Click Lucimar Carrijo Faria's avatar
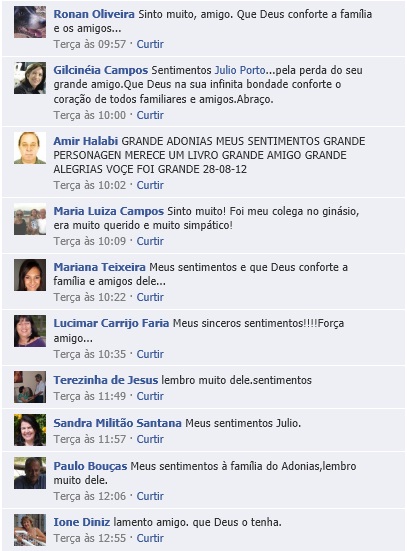 30,331
